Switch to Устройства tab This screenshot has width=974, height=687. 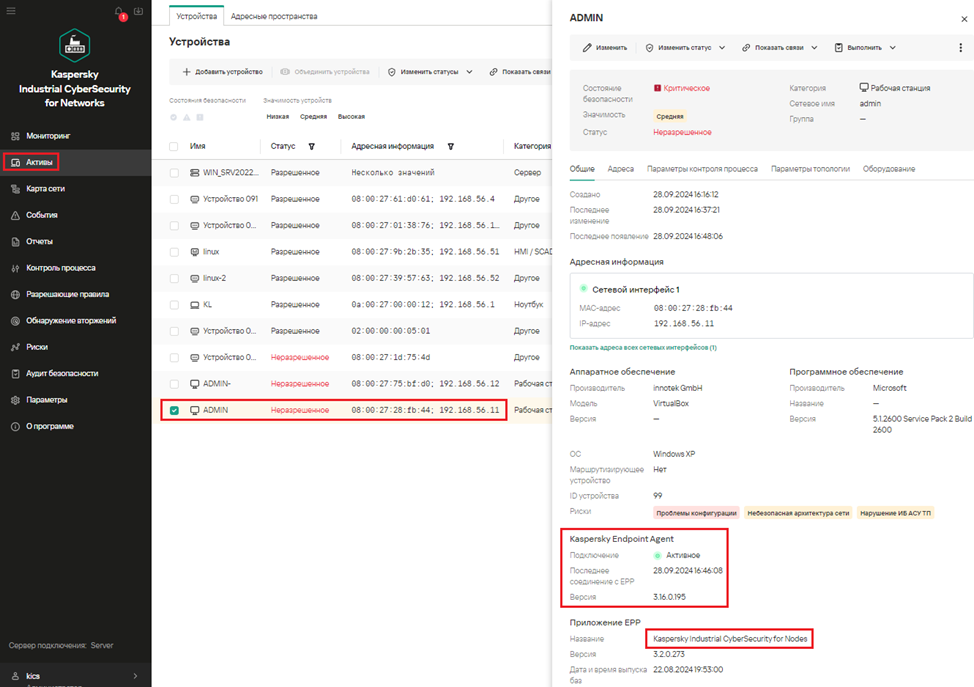pyautogui.click(x=196, y=16)
